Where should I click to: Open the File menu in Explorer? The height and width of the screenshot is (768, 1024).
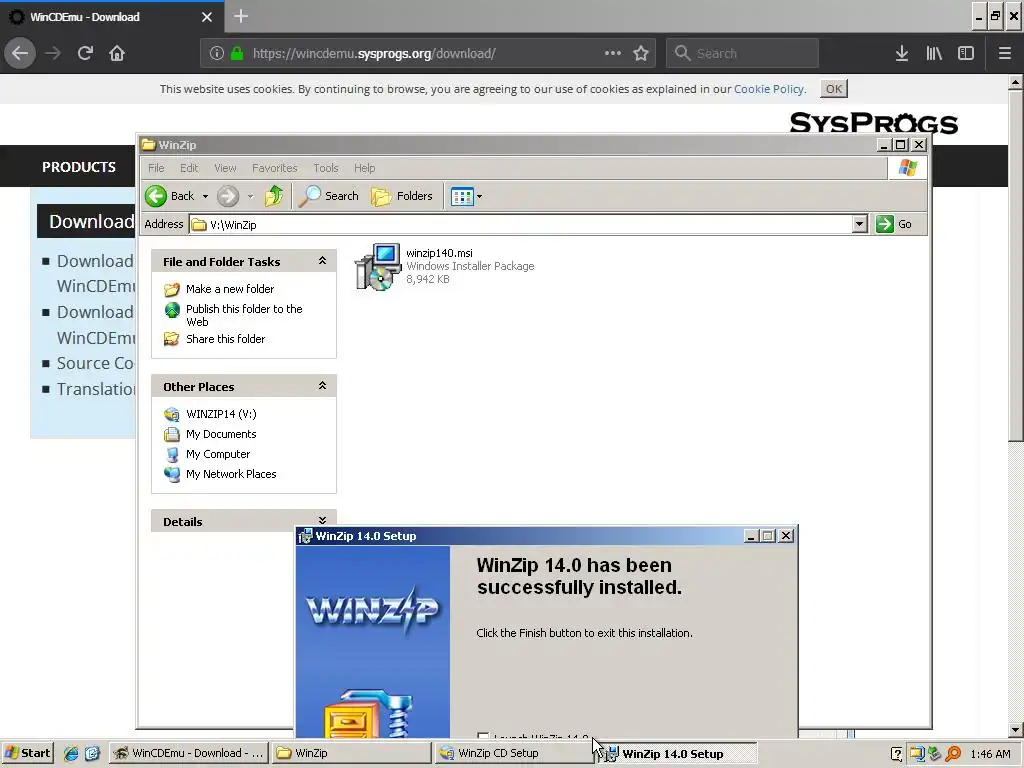(x=156, y=168)
